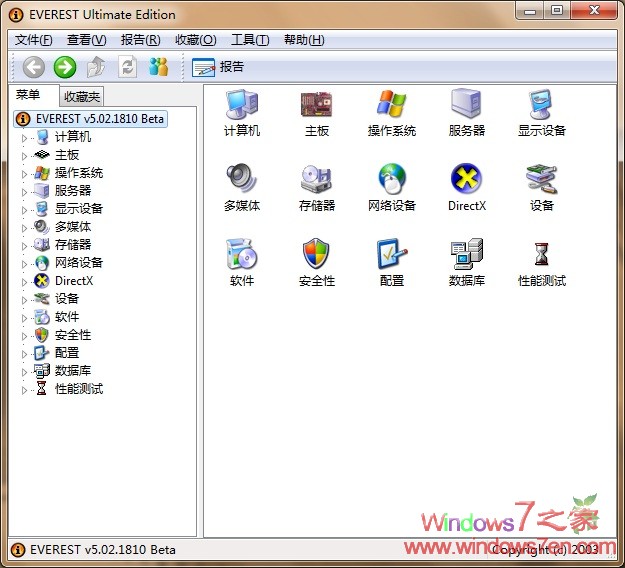This screenshot has height=568, width=625.
Task: Select 显示设备 in the left tree
Action: click(x=79, y=208)
